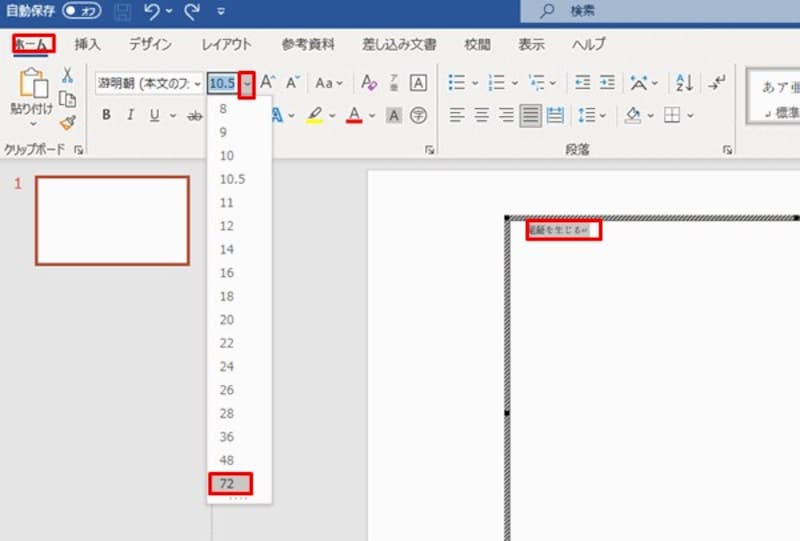The height and width of the screenshot is (541, 800).
Task: Open clipboard pane dialog launcher
Action: tap(79, 150)
